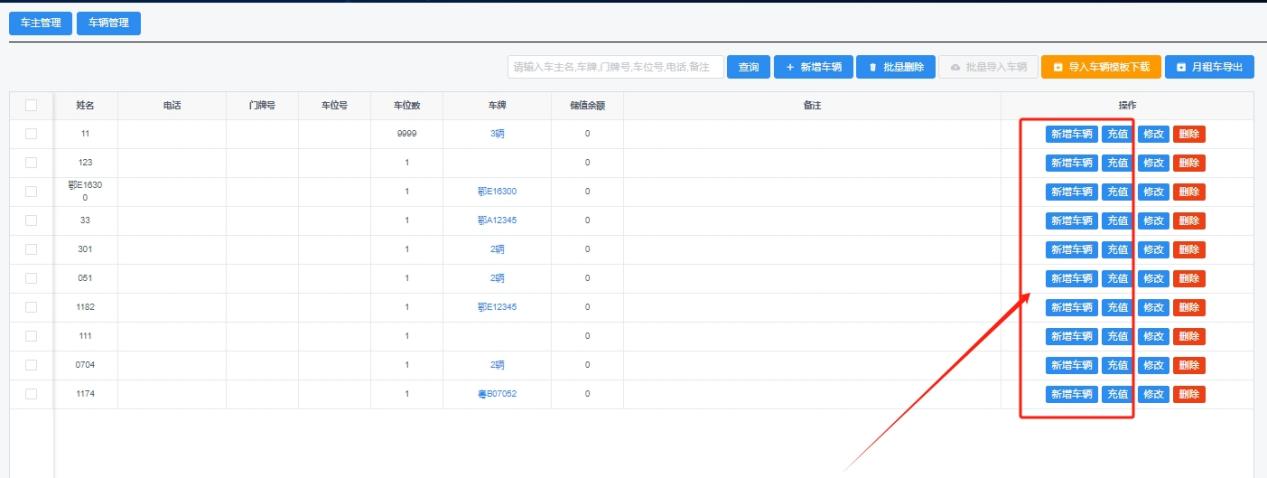Toggle the select-all checkbox in table header
Viewport: 1267px width, 478px height.
[x=31, y=105]
